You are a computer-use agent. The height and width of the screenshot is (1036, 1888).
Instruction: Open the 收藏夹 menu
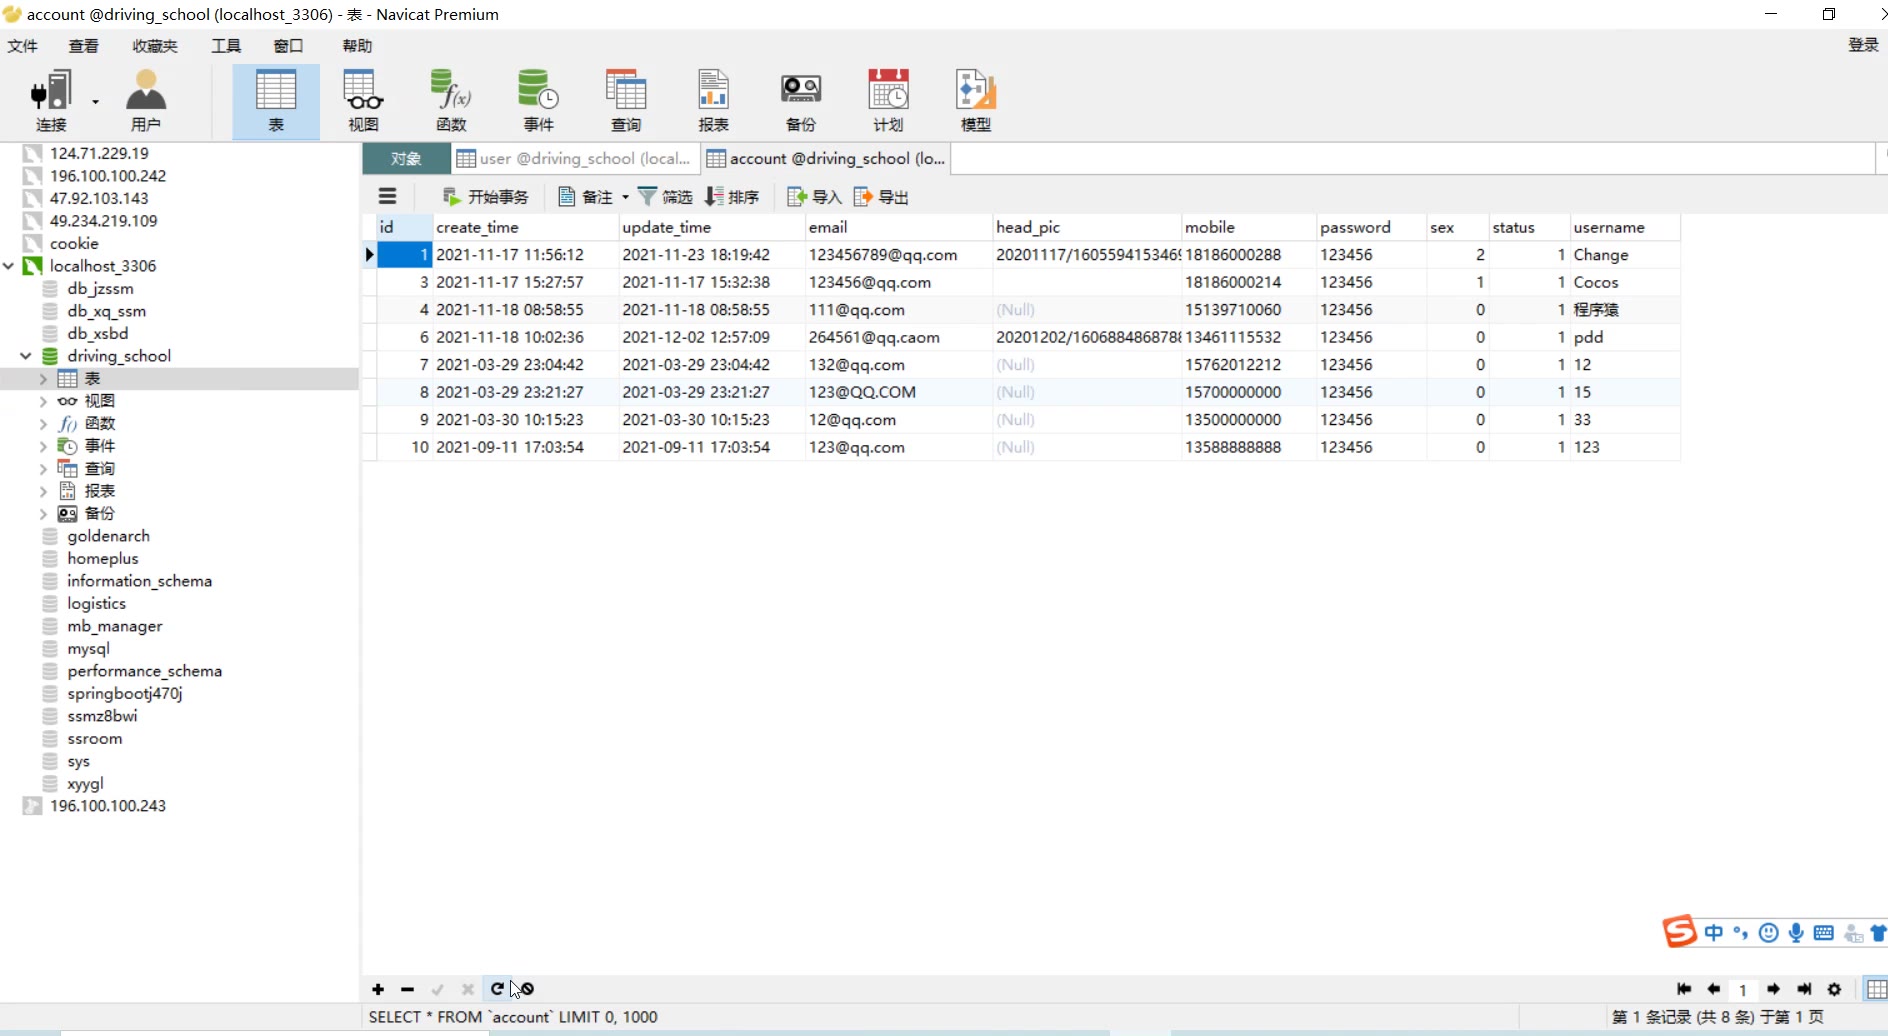(155, 46)
